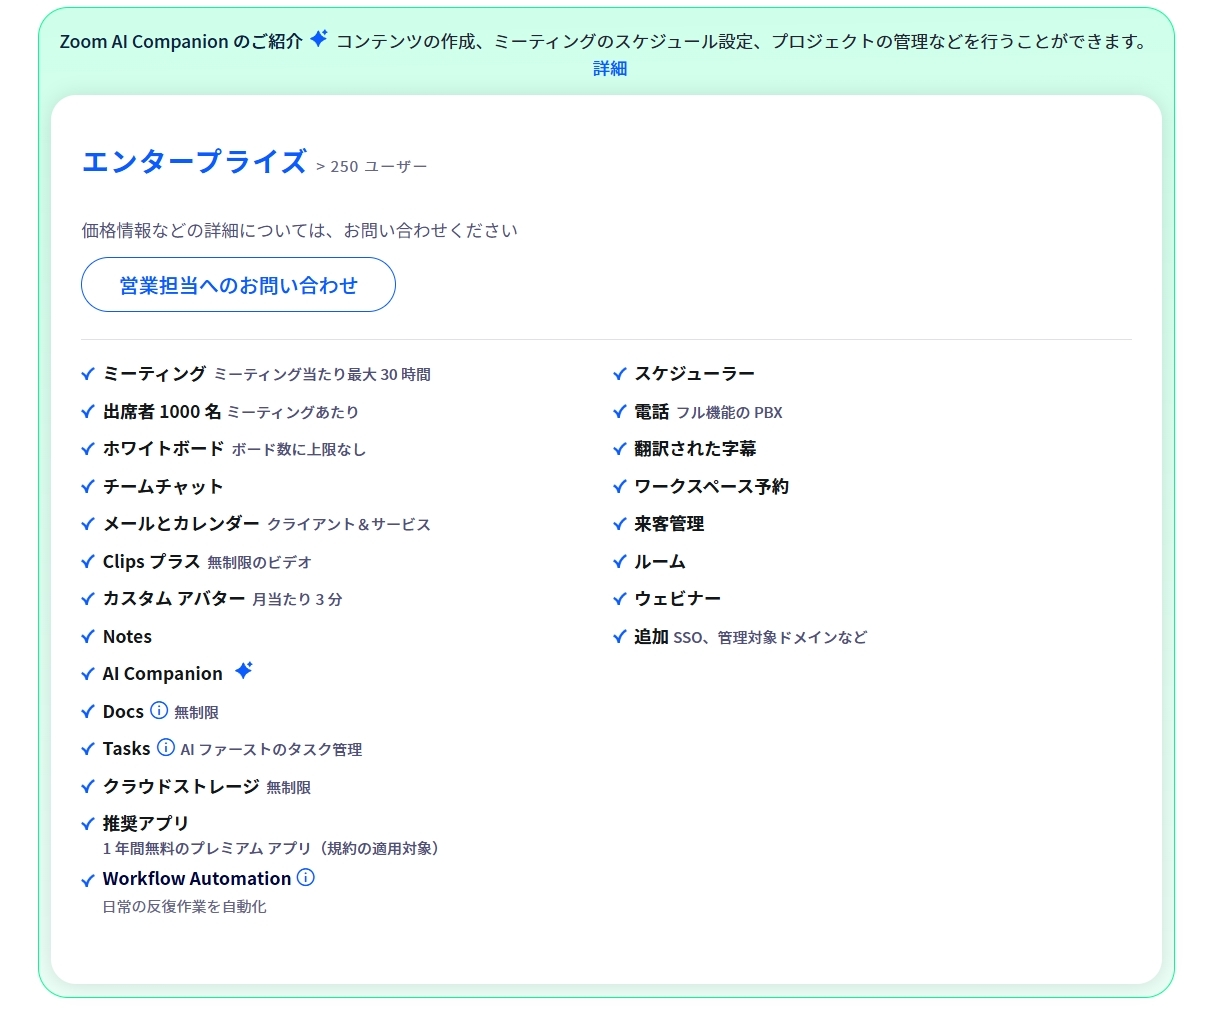Click SSO、管理対象ドメインなど text

[x=770, y=638]
